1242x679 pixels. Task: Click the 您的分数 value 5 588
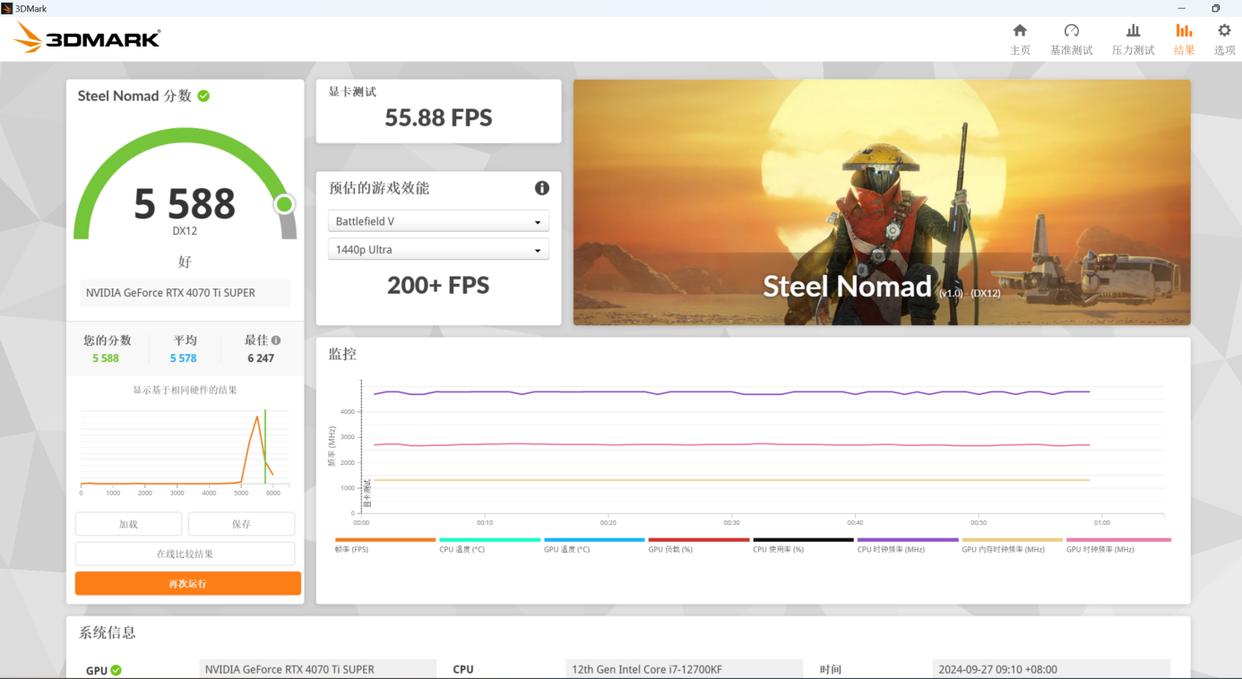[x=105, y=358]
